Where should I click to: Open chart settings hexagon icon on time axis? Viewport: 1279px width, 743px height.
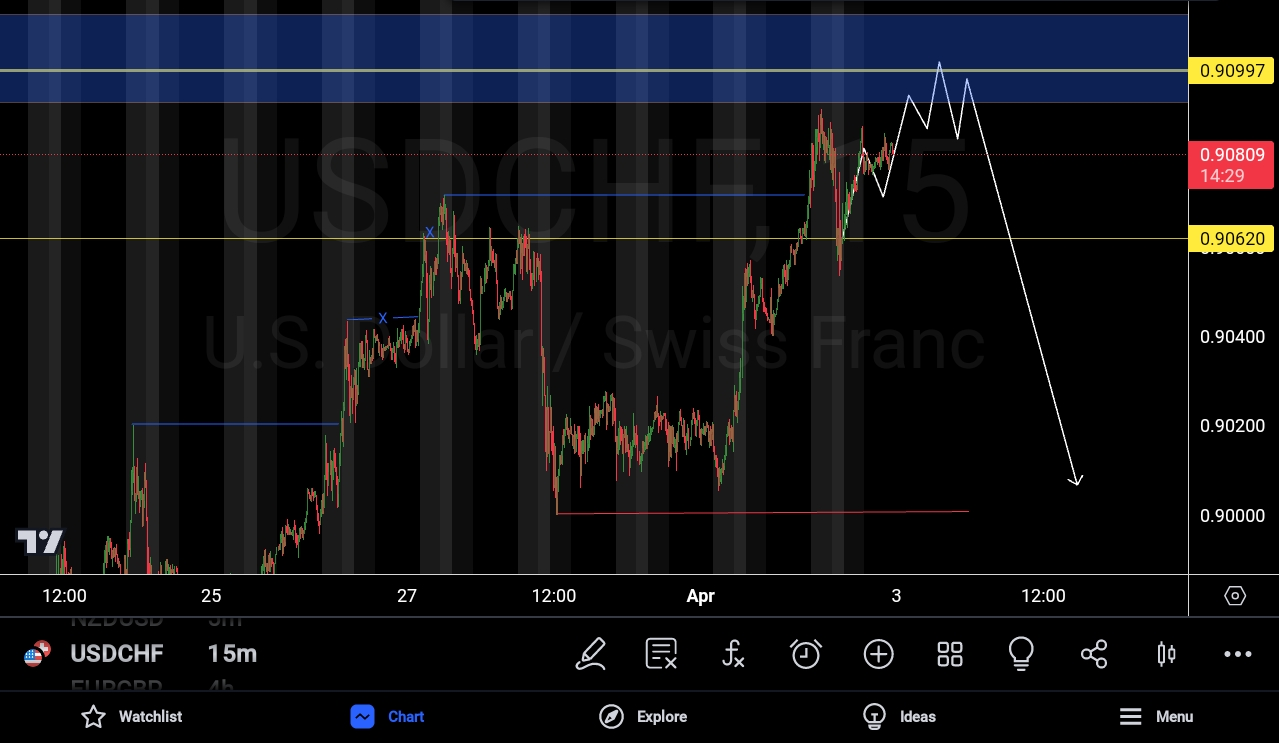1235,596
